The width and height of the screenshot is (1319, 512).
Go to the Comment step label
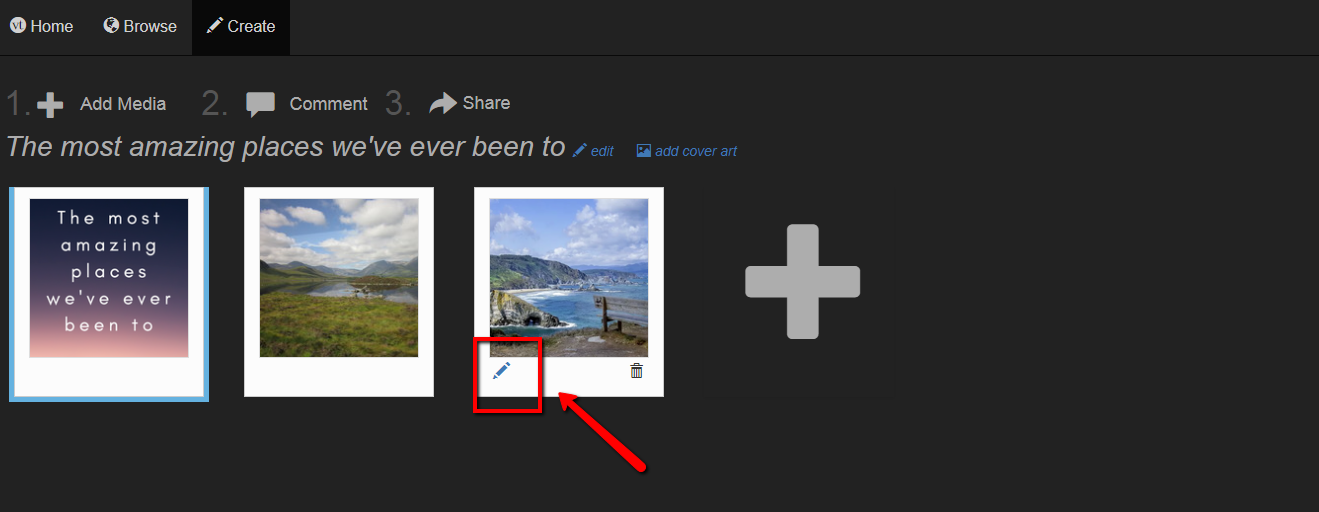pyautogui.click(x=329, y=104)
